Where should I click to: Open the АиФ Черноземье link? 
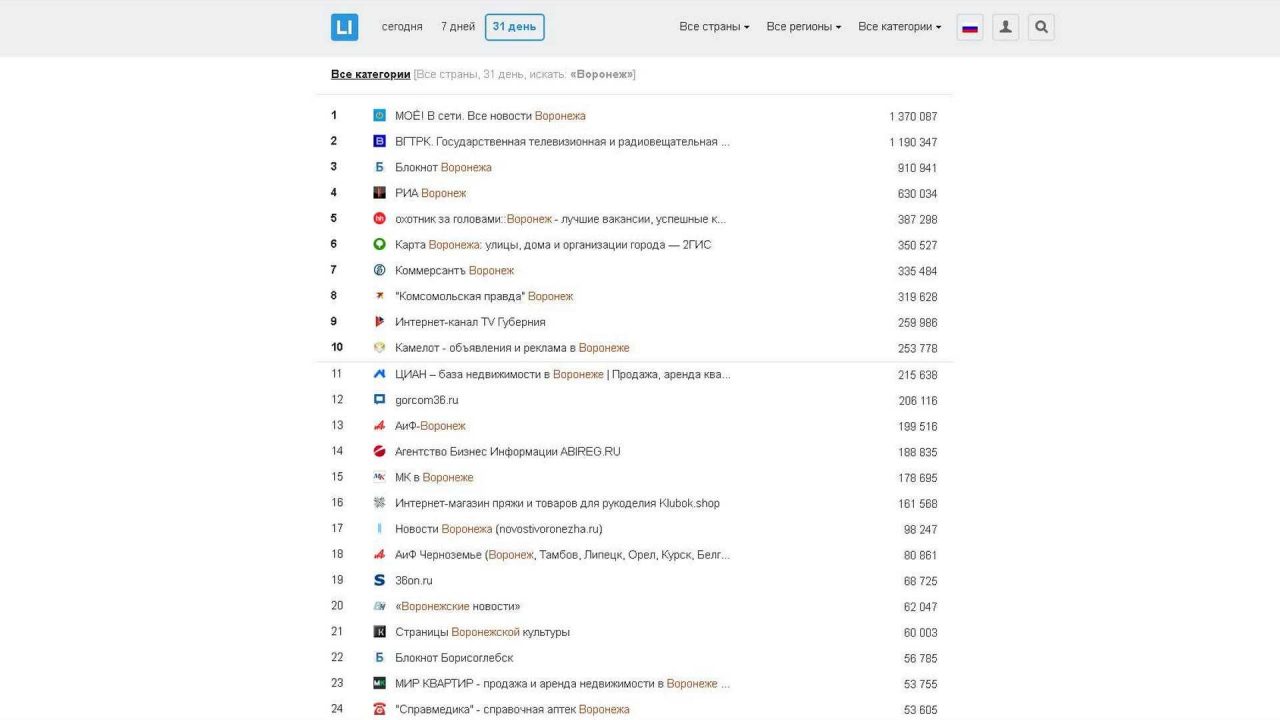[562, 555]
